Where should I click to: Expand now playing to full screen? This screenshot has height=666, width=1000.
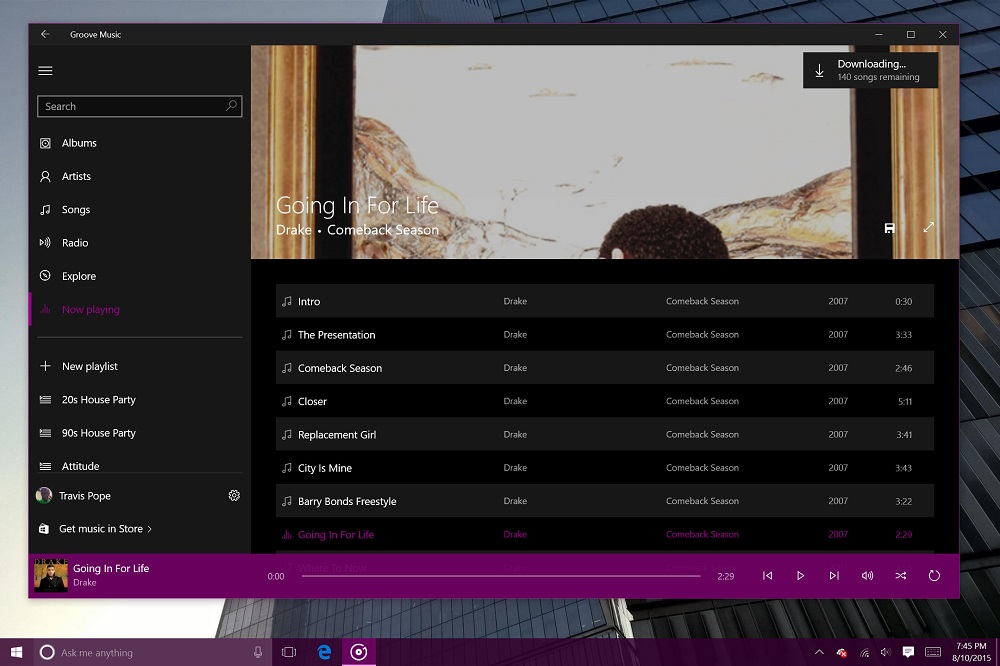(x=929, y=227)
